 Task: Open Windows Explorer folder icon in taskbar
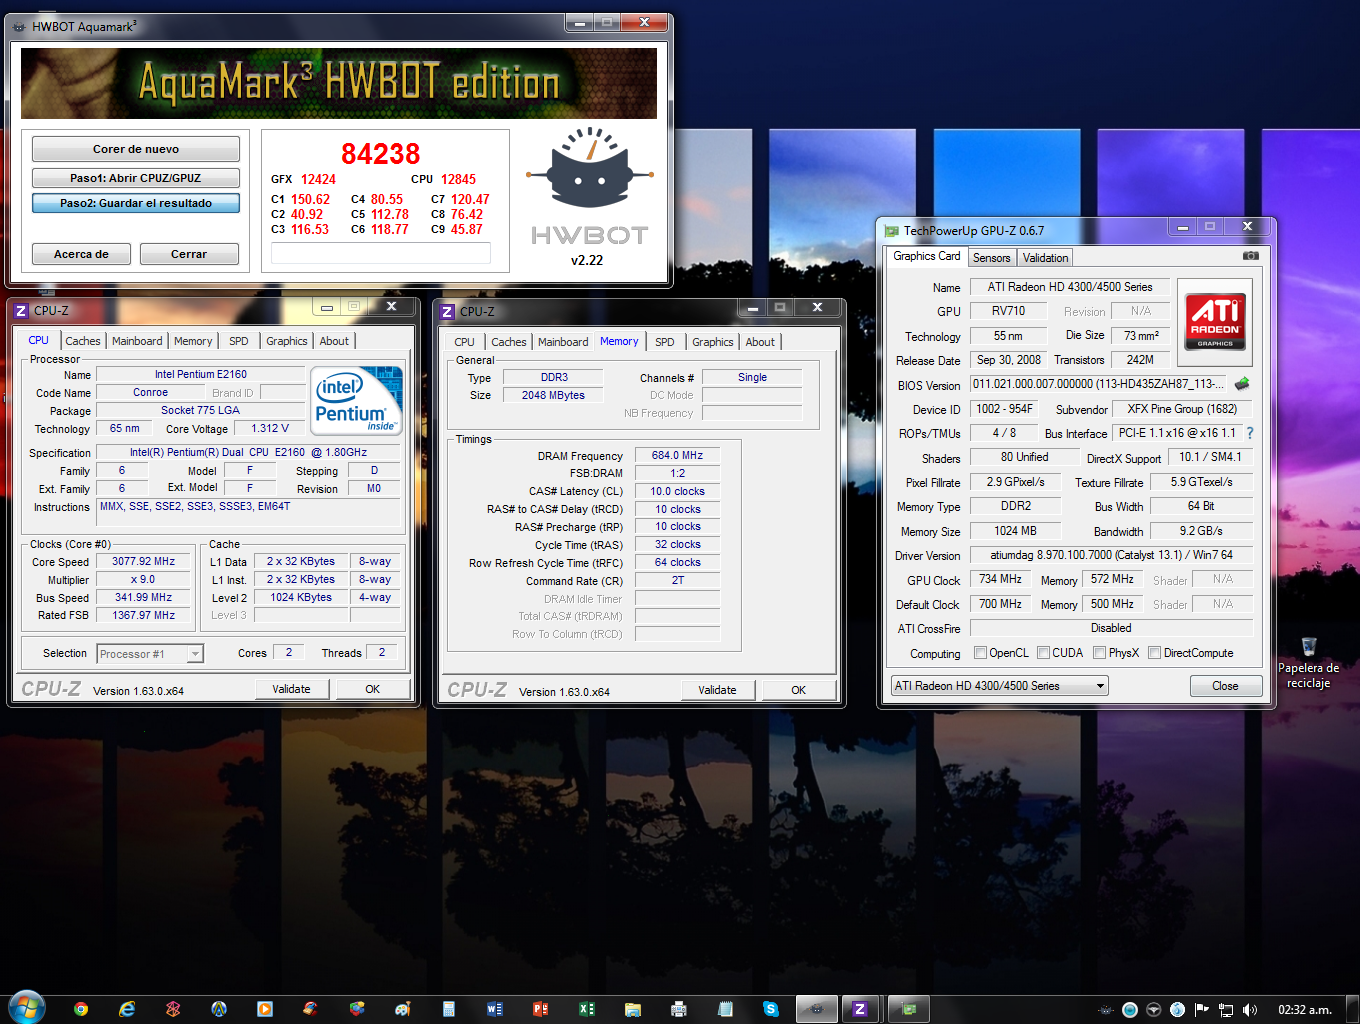(x=633, y=1009)
